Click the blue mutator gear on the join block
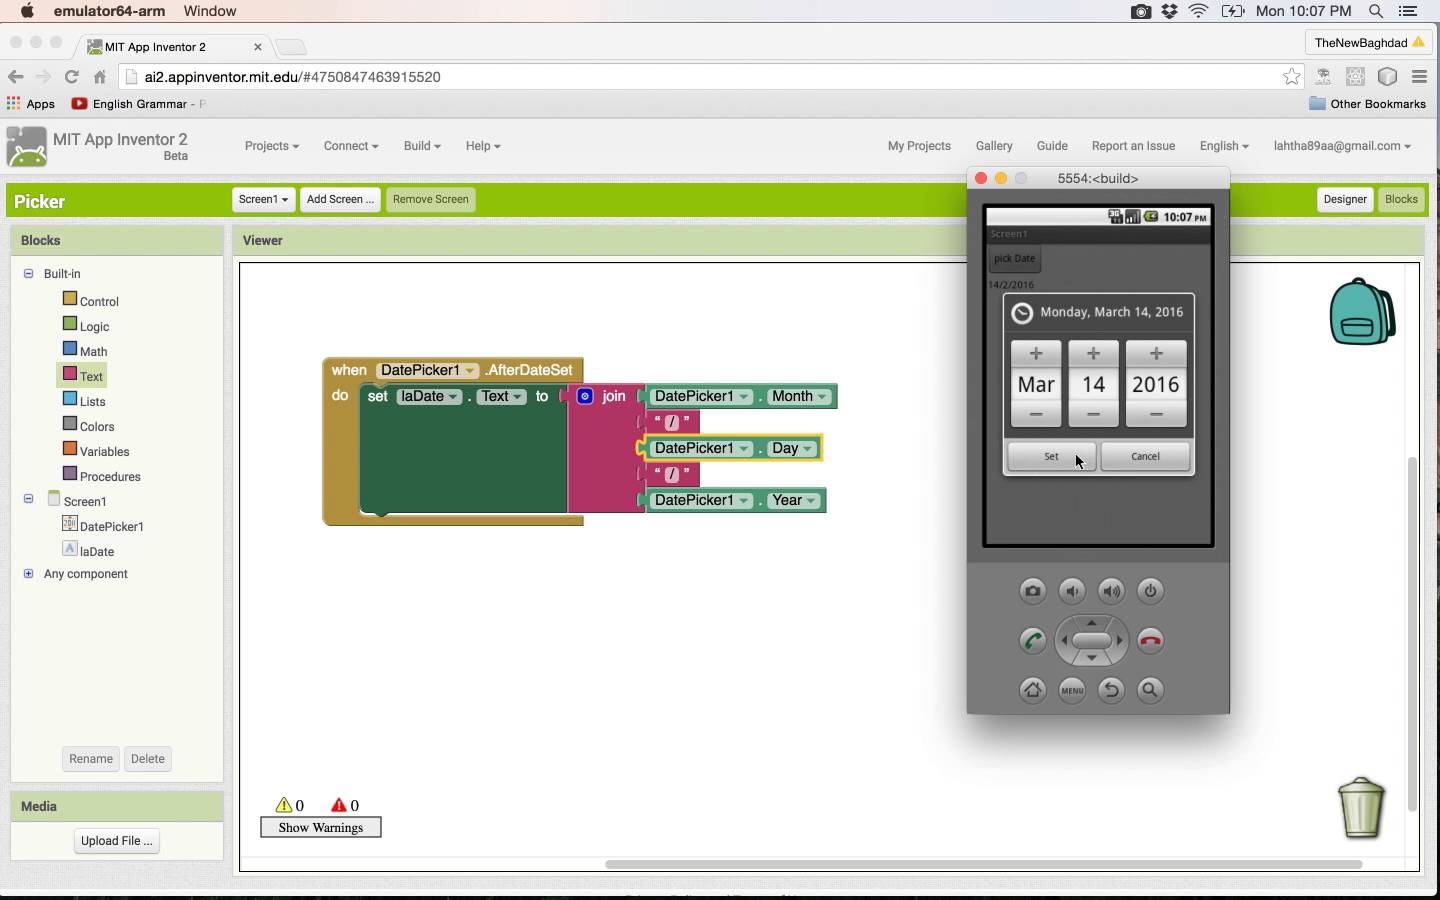The height and width of the screenshot is (900, 1440). tap(585, 396)
